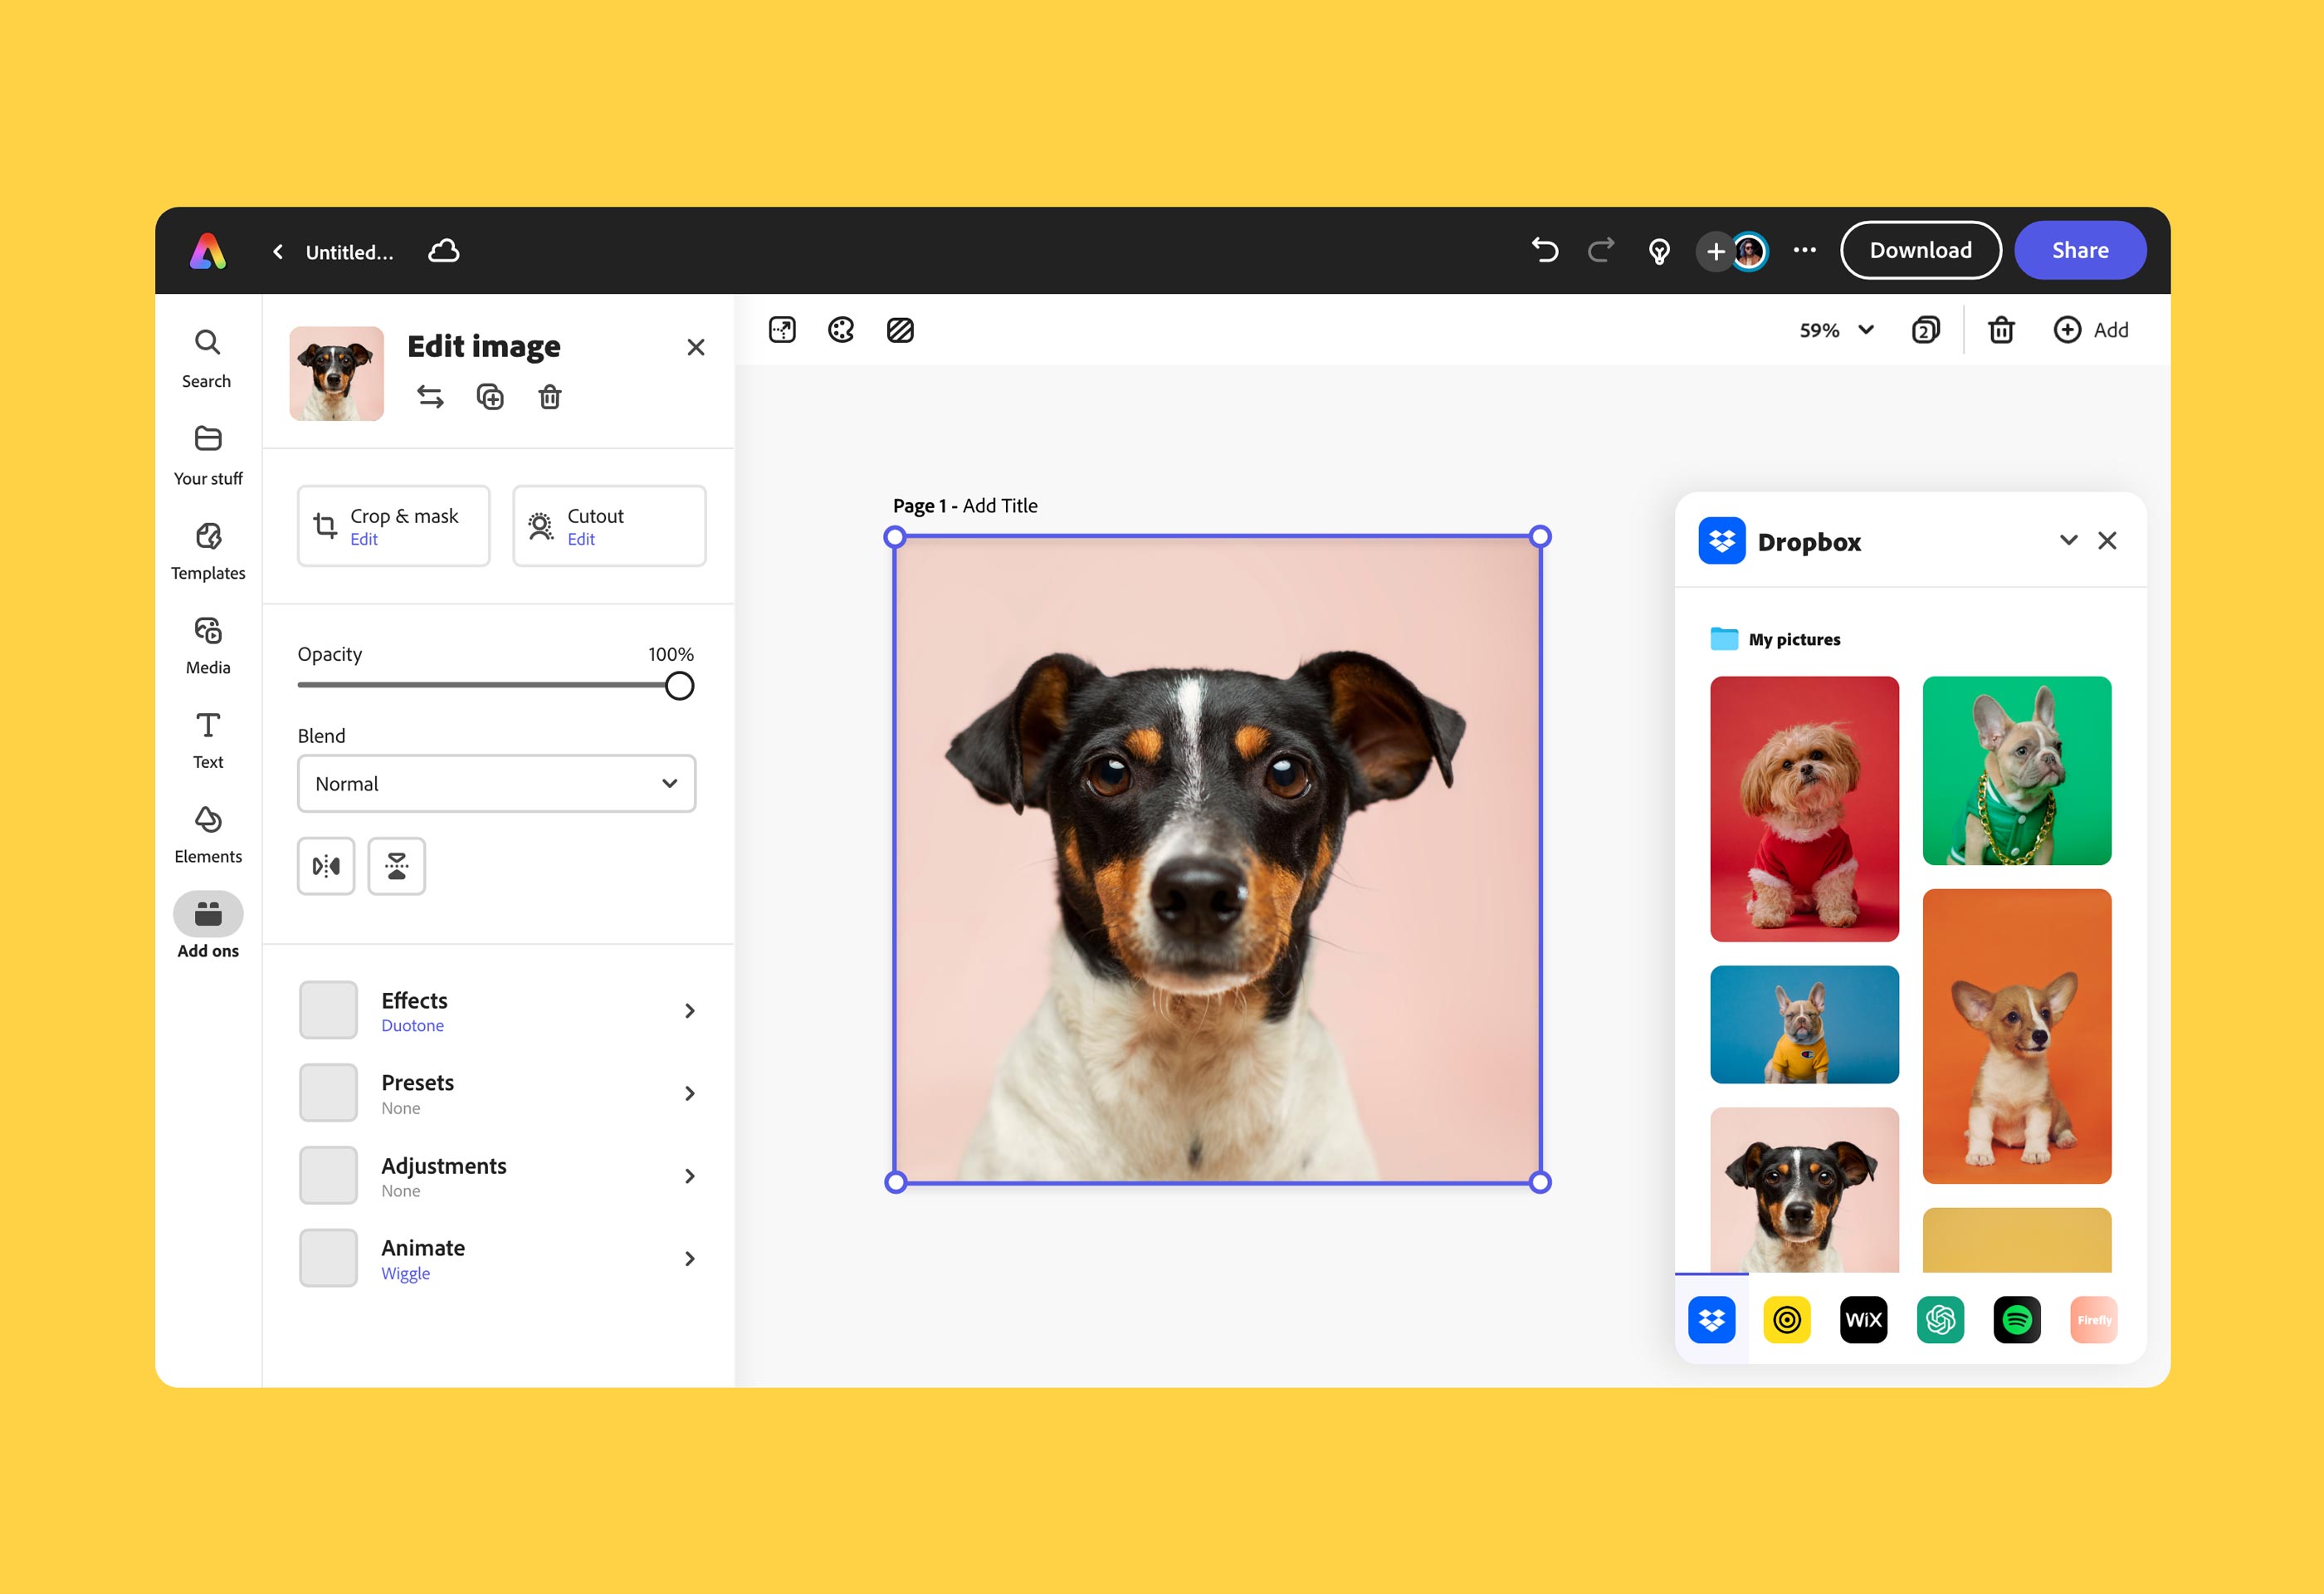Open the Text sidebar tab

(x=208, y=740)
